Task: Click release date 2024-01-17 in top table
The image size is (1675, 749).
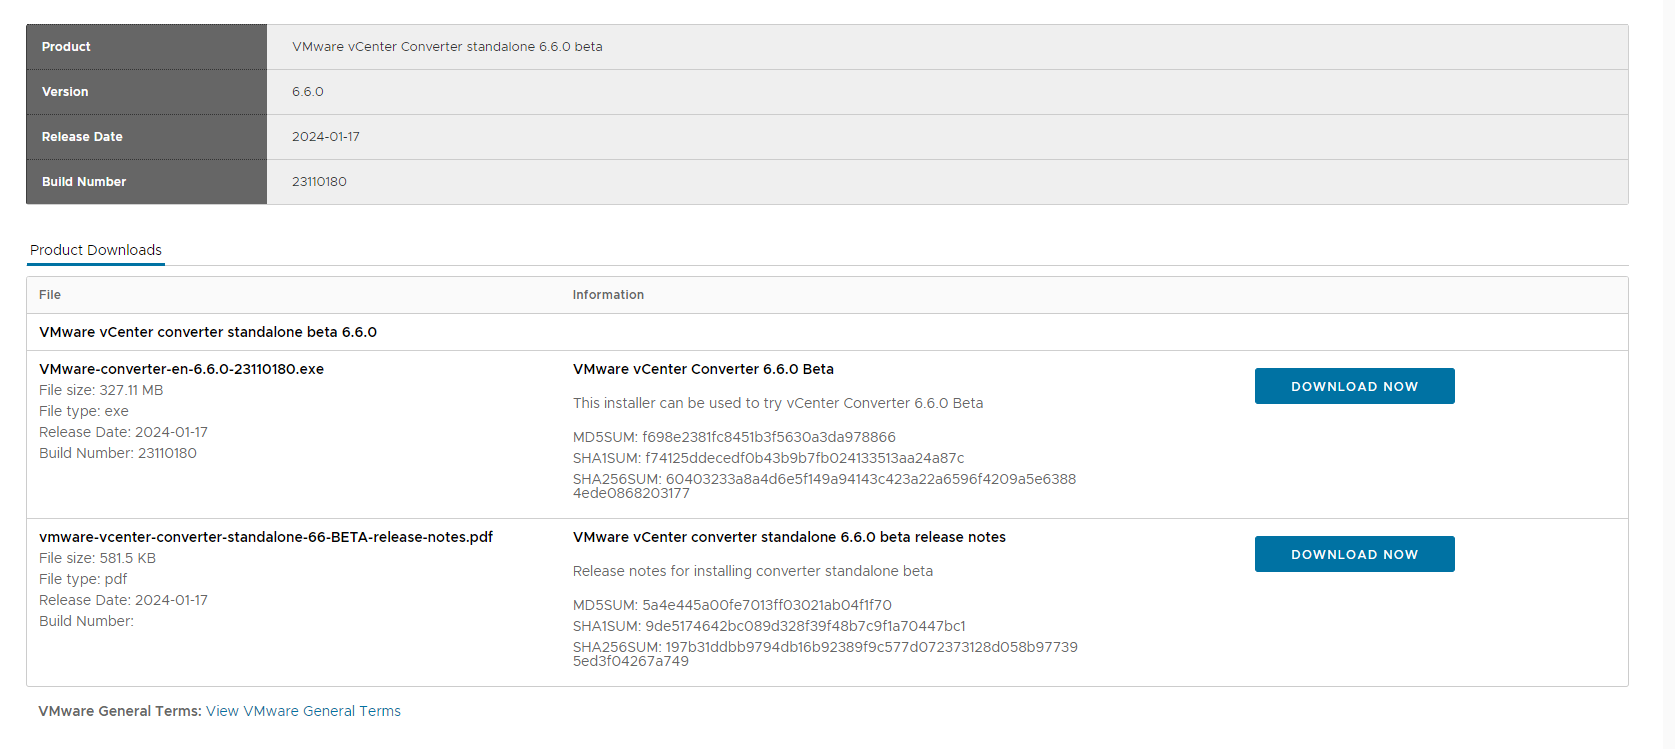Action: [x=326, y=137]
